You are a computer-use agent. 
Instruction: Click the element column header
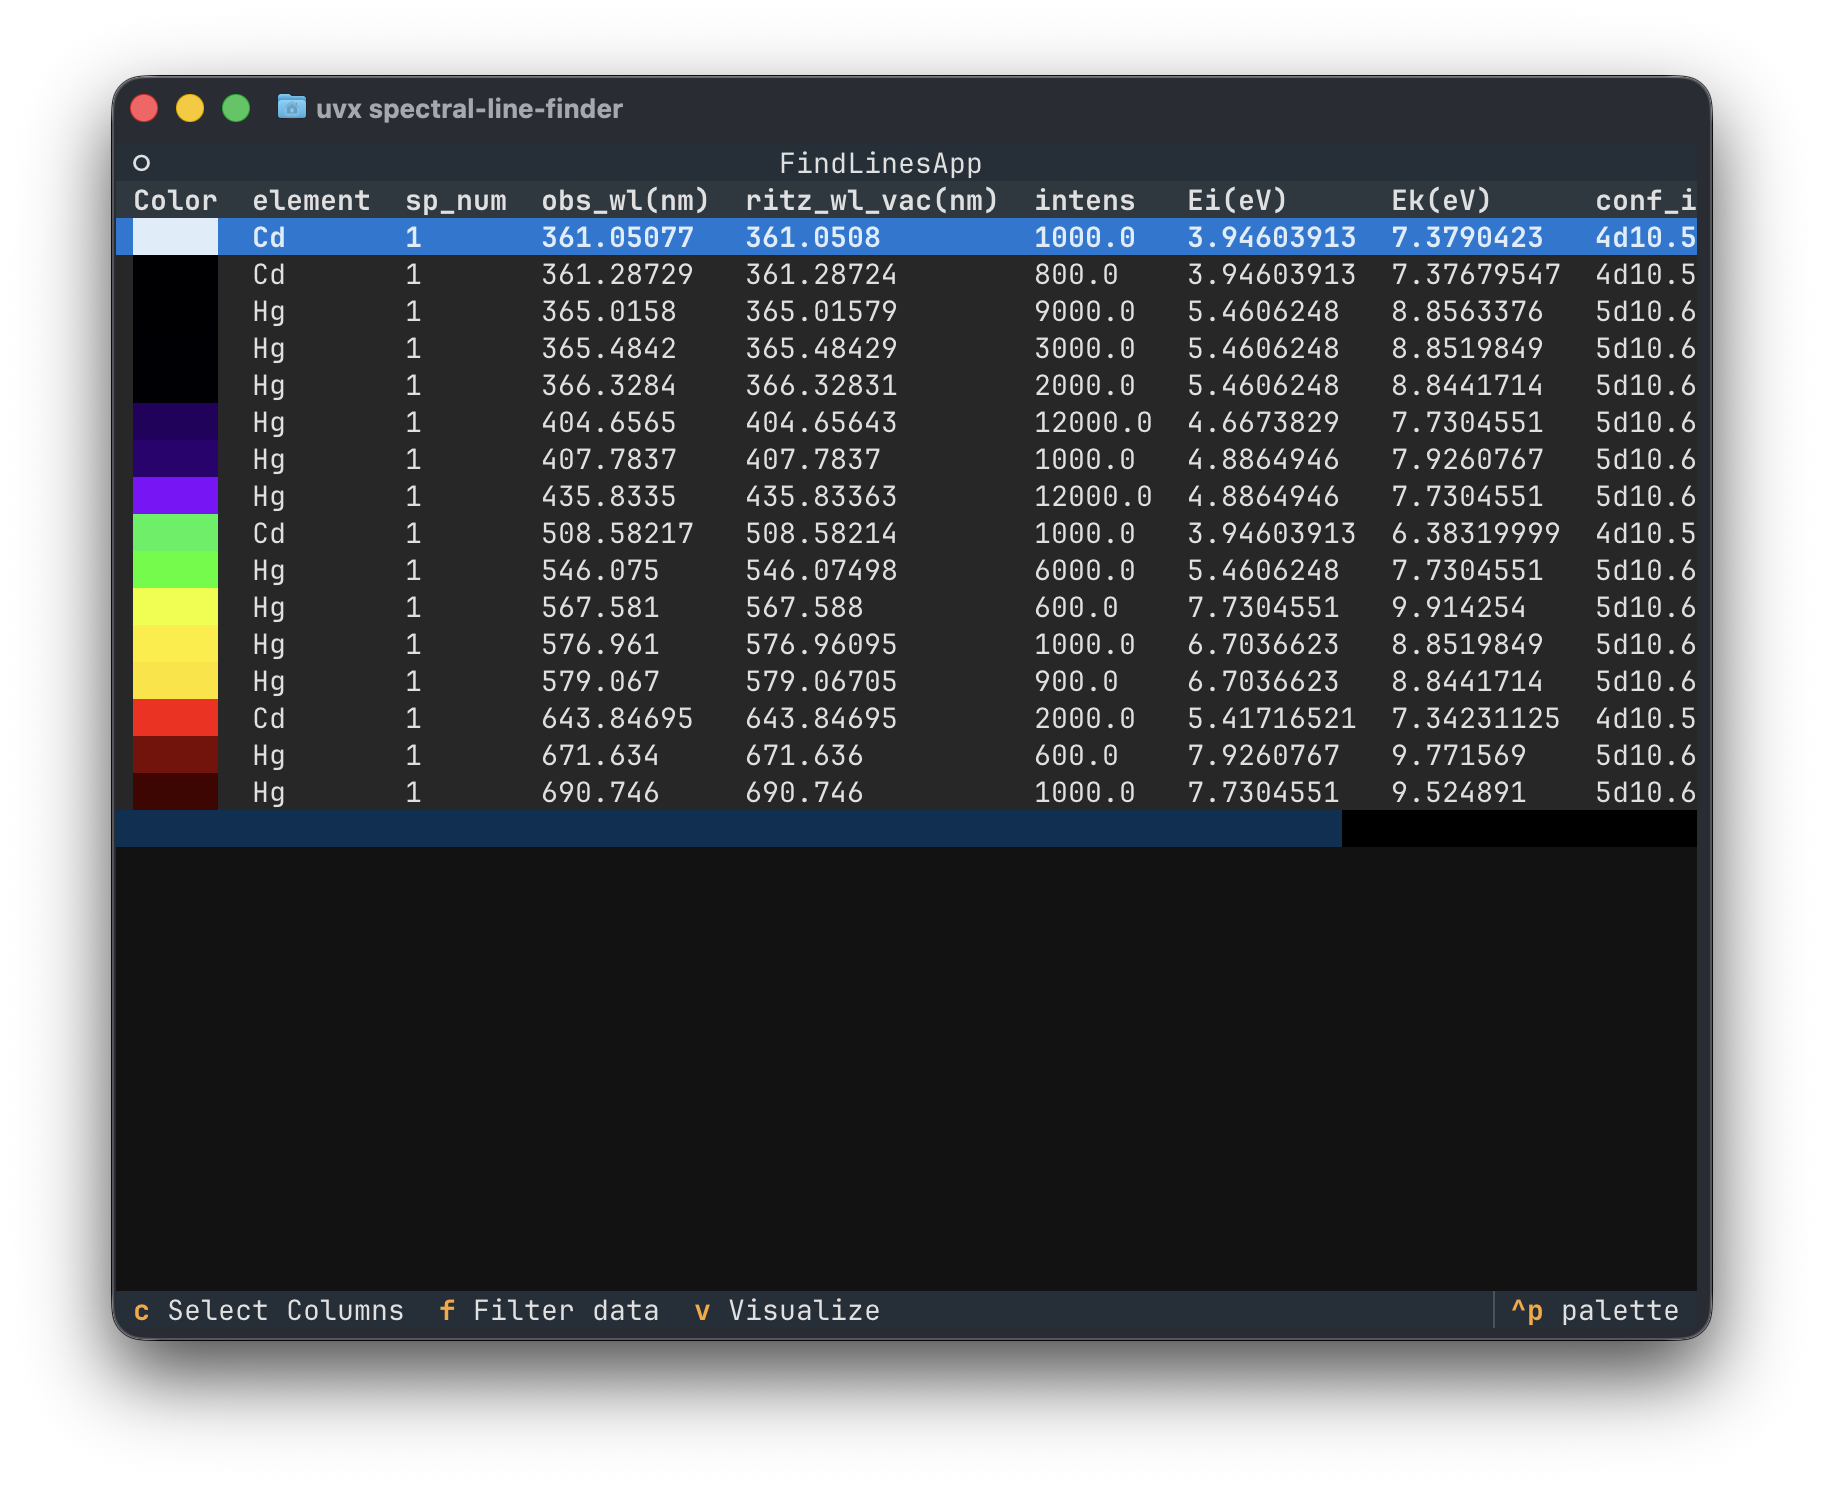pos(311,200)
